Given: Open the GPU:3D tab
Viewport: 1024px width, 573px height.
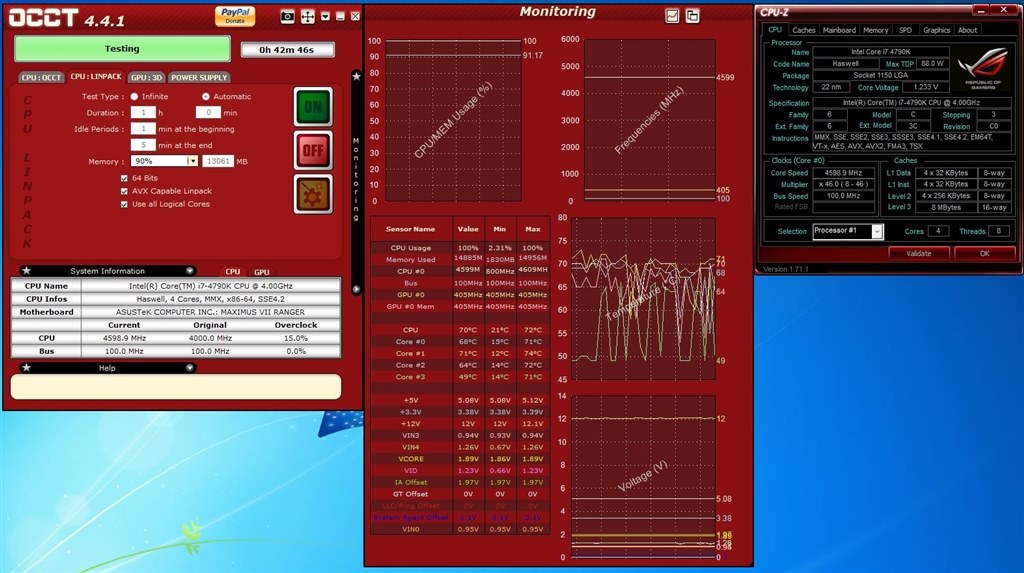Looking at the screenshot, I should (146, 77).
